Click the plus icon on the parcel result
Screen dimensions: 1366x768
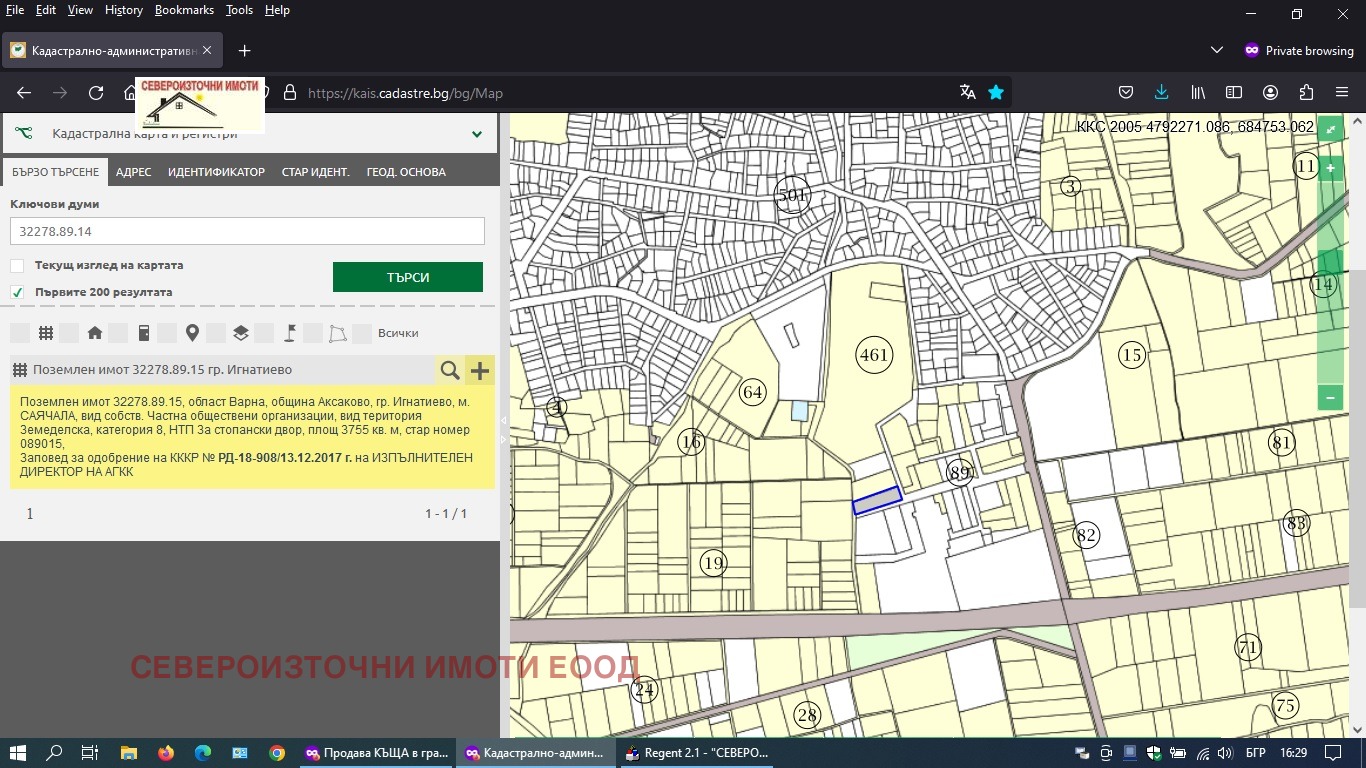[x=480, y=371]
